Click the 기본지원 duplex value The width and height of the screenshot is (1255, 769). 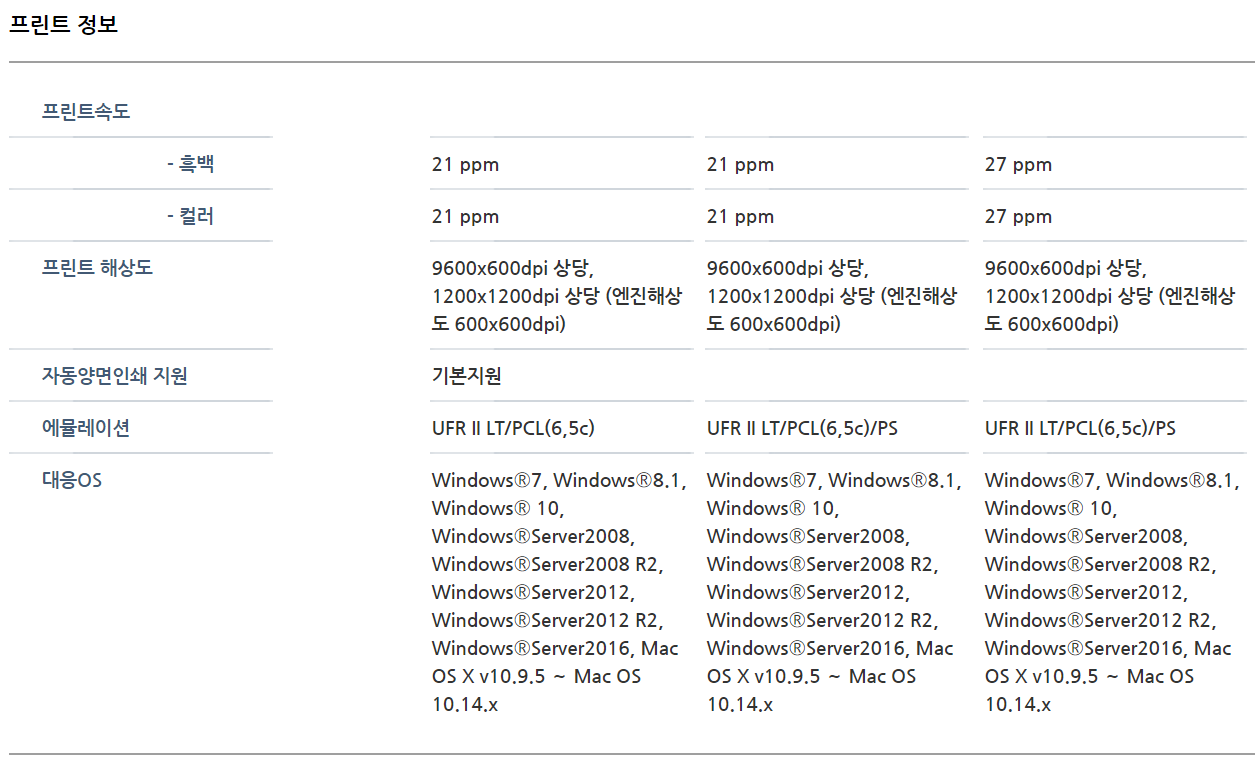point(466,377)
